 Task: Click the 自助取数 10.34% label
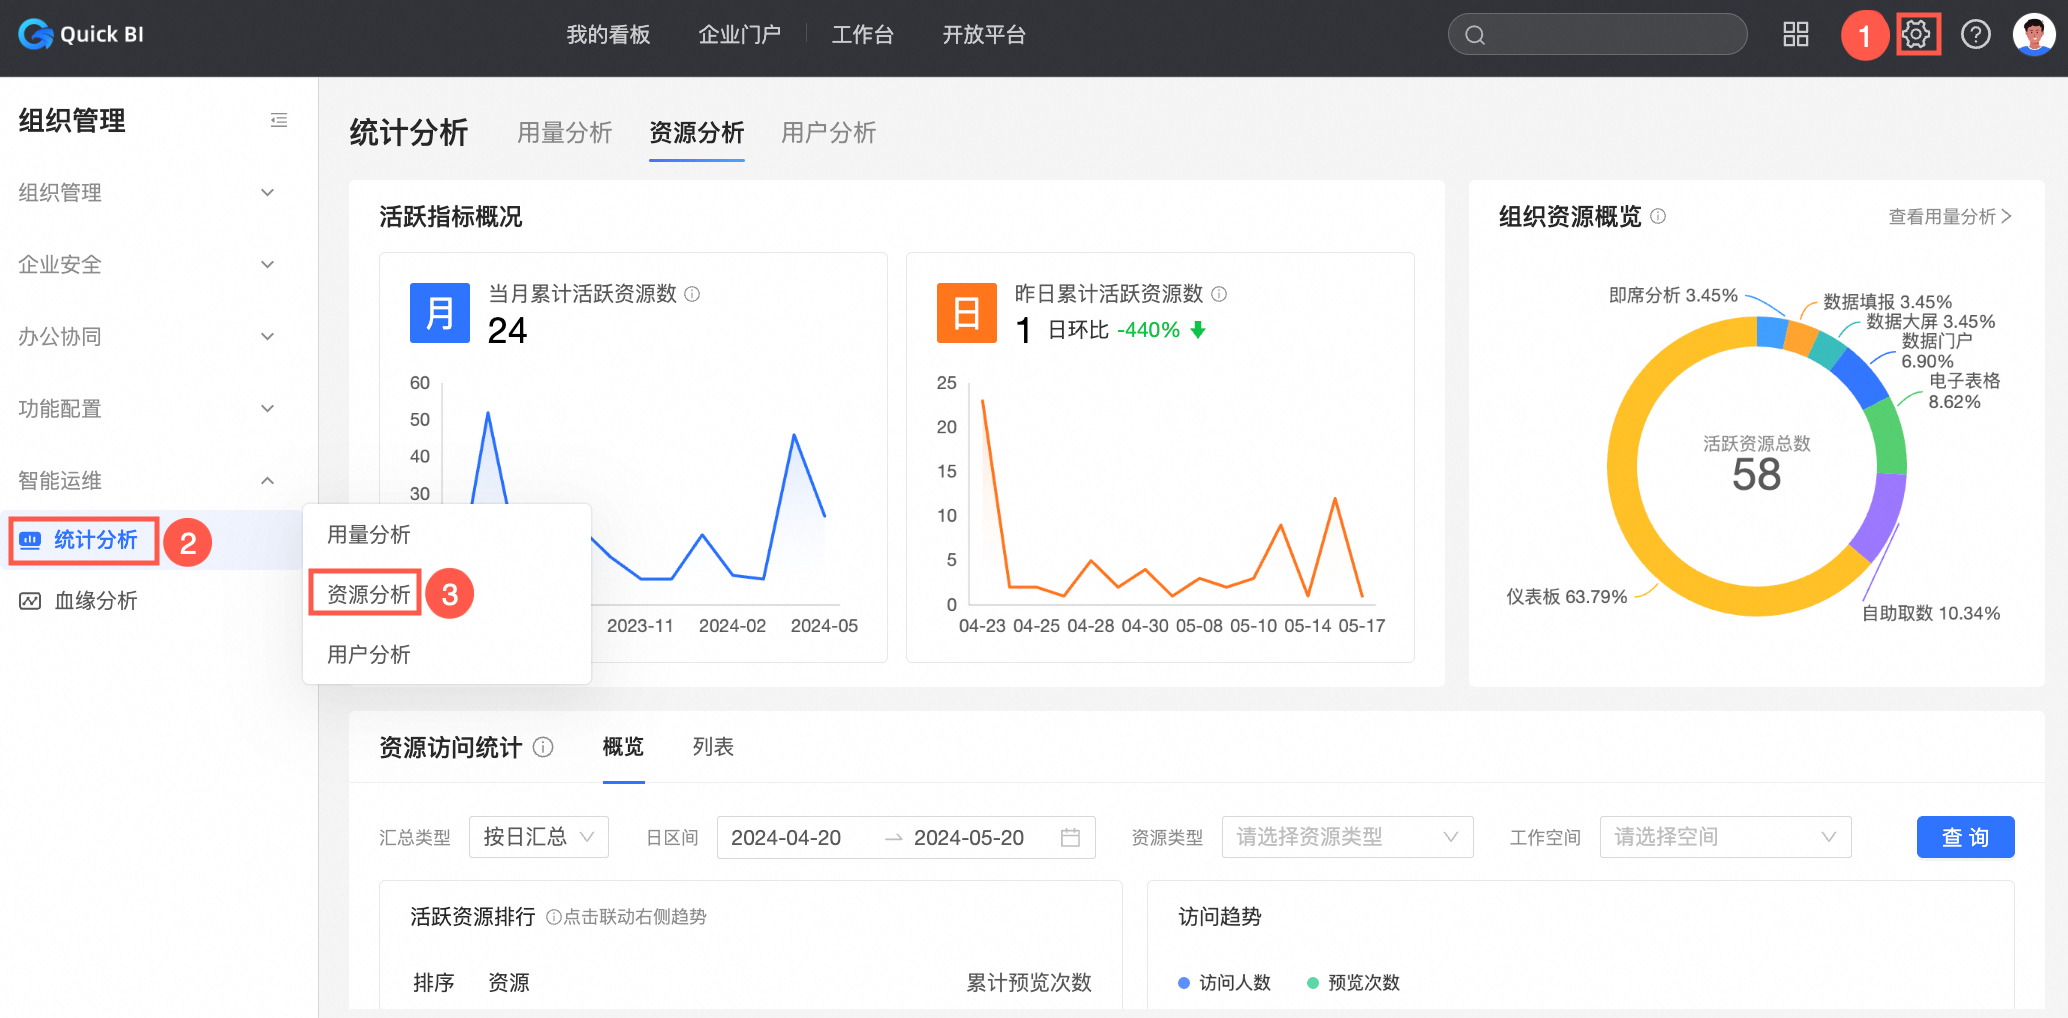1931,613
